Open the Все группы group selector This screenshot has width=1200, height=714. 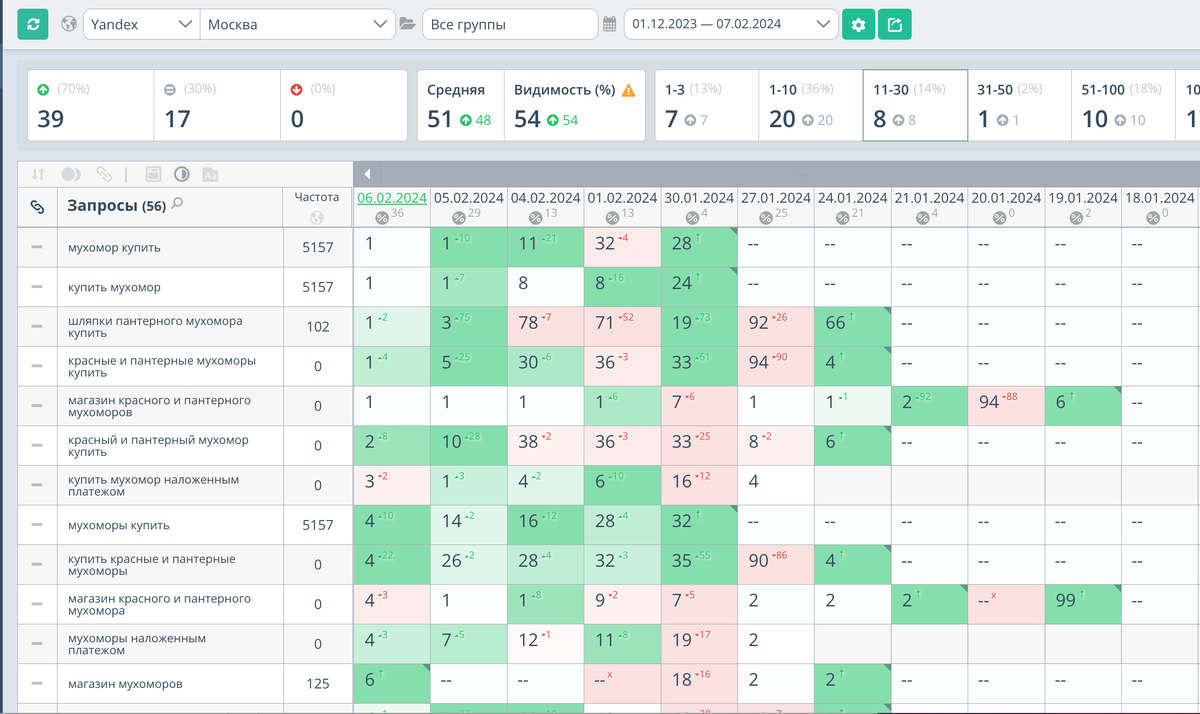click(x=509, y=24)
